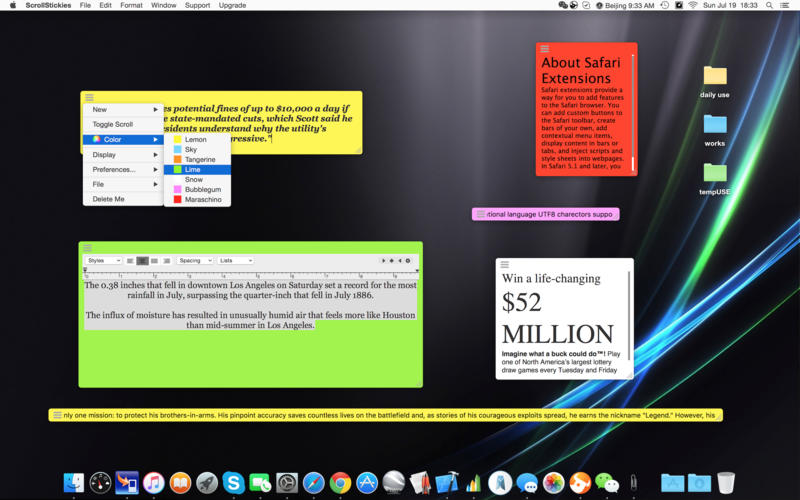Viewport: 800px width, 500px height.
Task: Click the center-align text icon
Action: tap(143, 261)
